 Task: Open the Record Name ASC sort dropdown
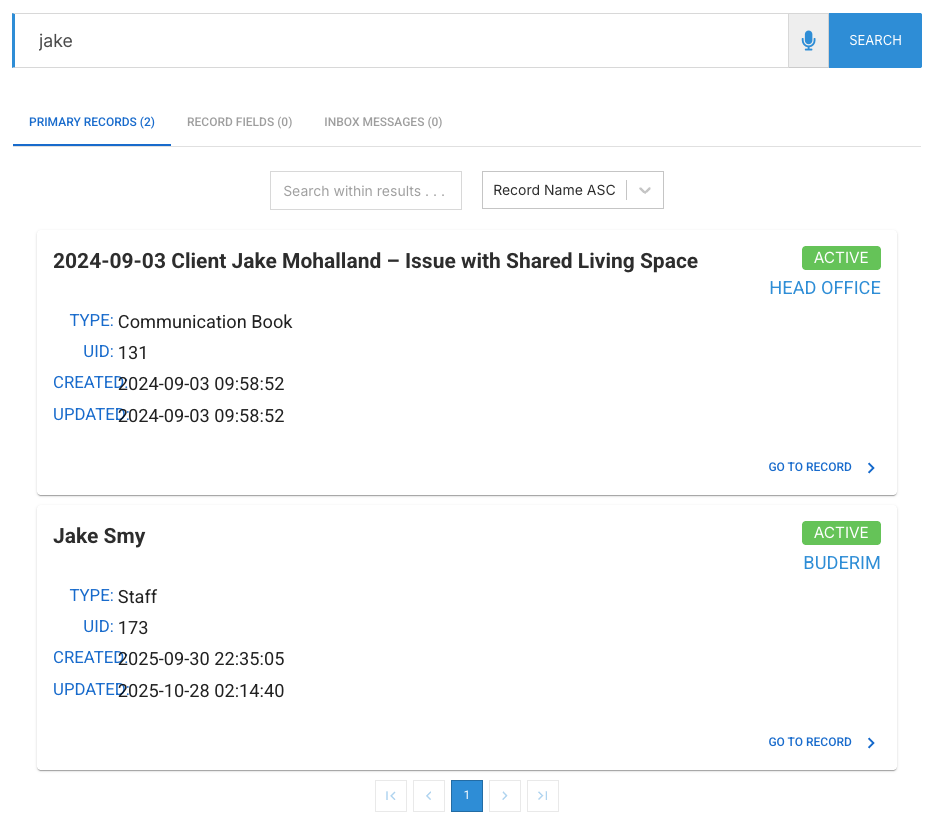[x=572, y=190]
